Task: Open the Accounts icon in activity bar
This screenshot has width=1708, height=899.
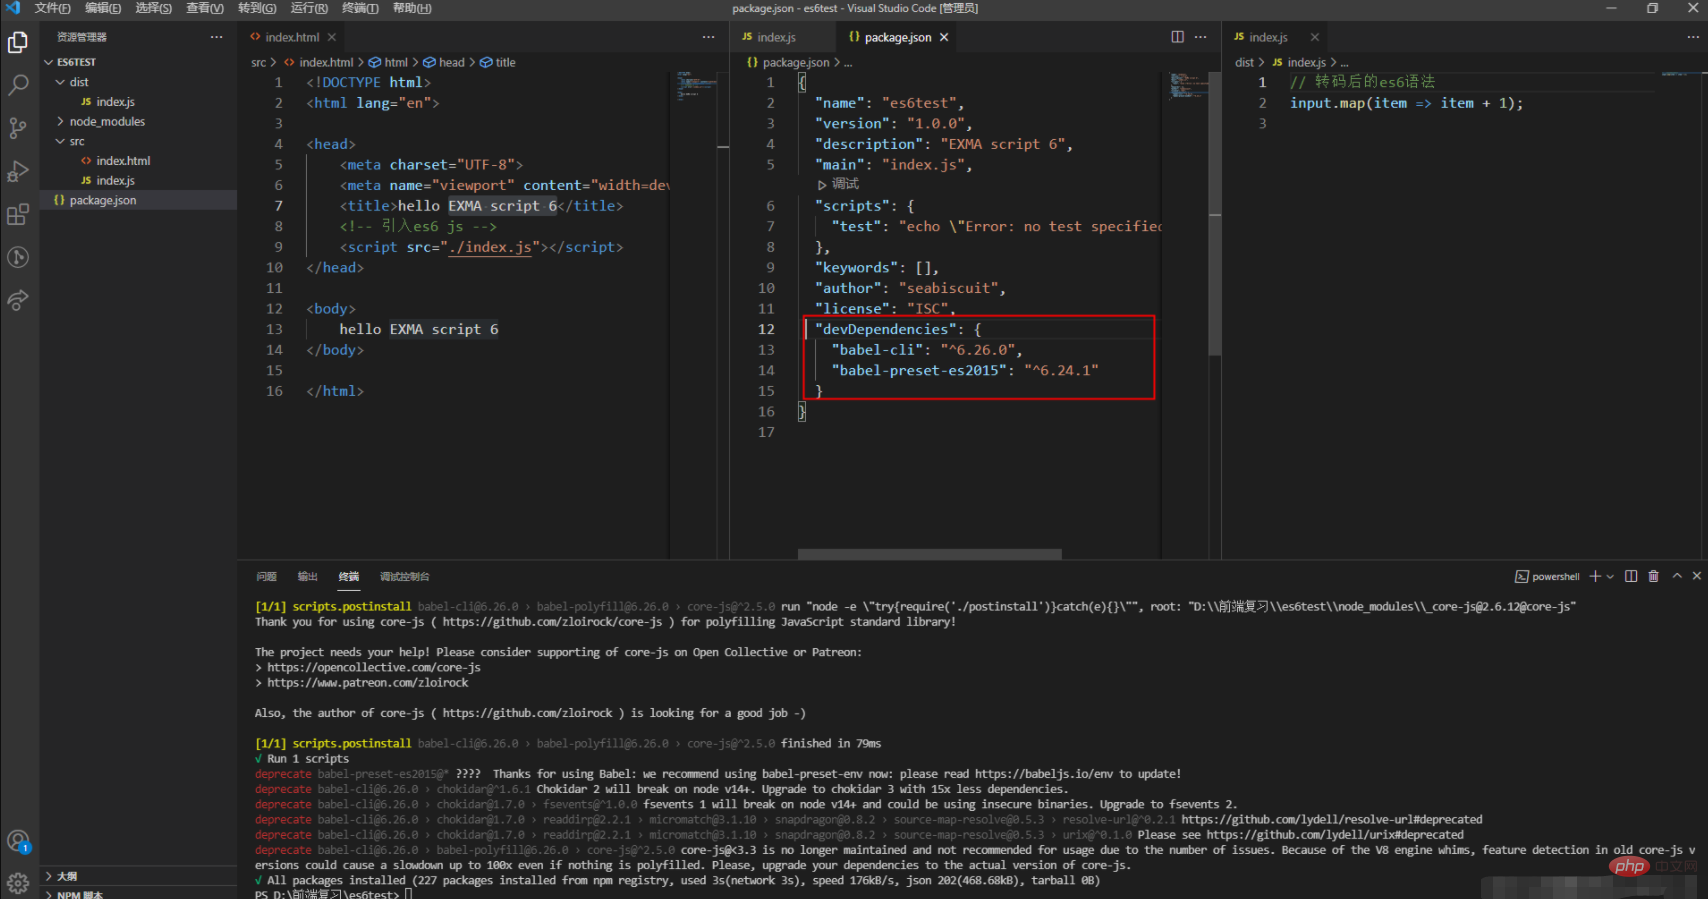Action: (18, 841)
